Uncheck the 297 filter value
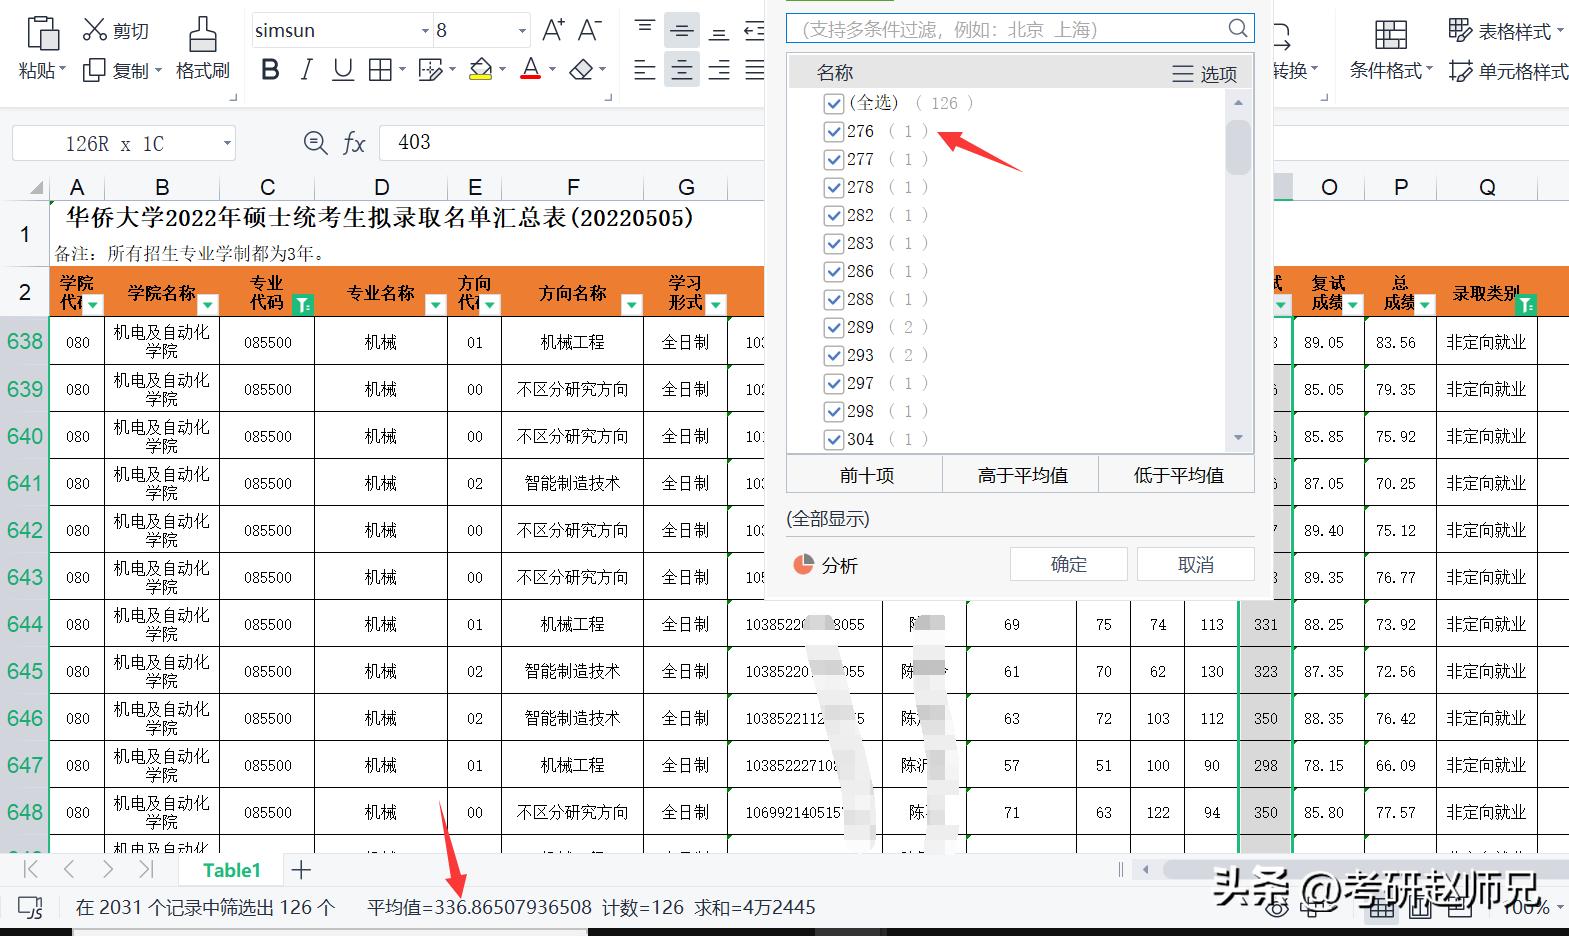 point(834,383)
